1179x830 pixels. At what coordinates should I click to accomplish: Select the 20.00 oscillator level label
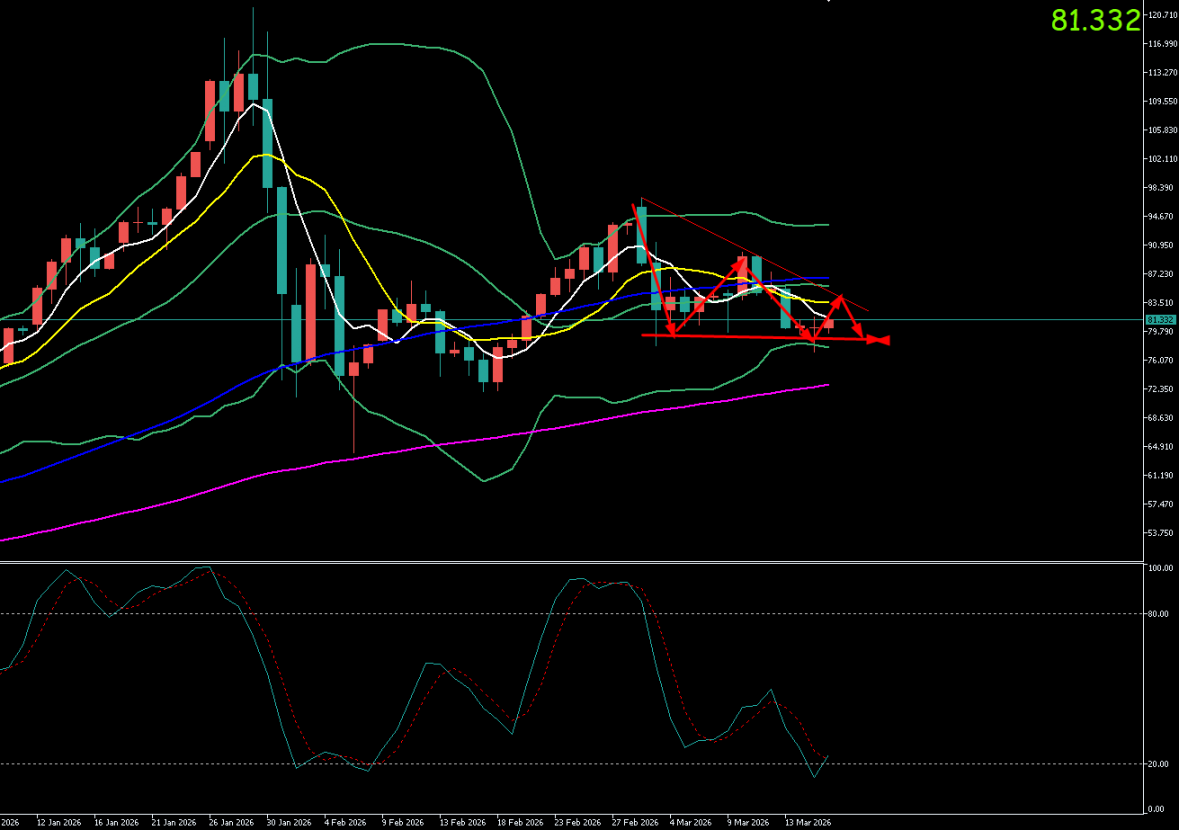(x=1158, y=764)
